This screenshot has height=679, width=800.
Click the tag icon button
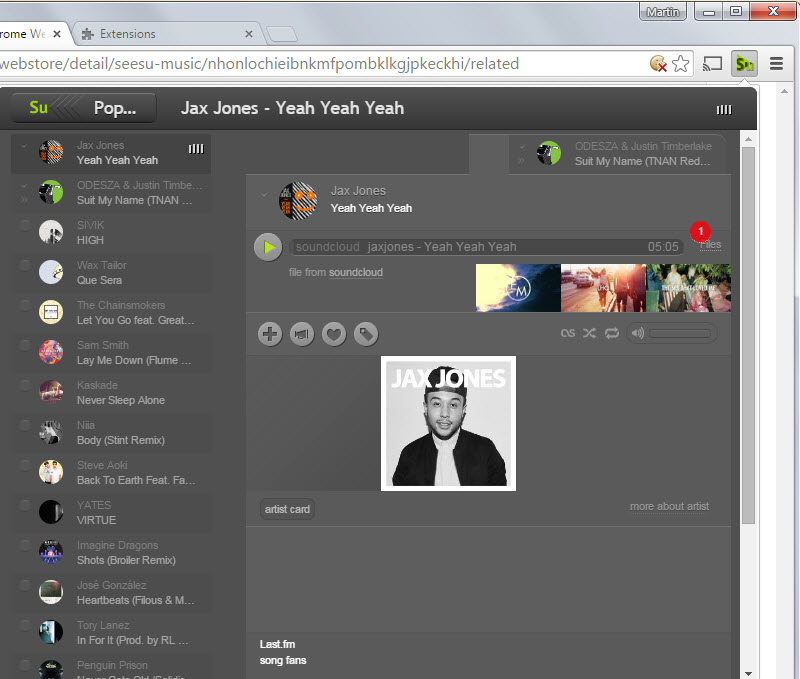click(x=366, y=334)
